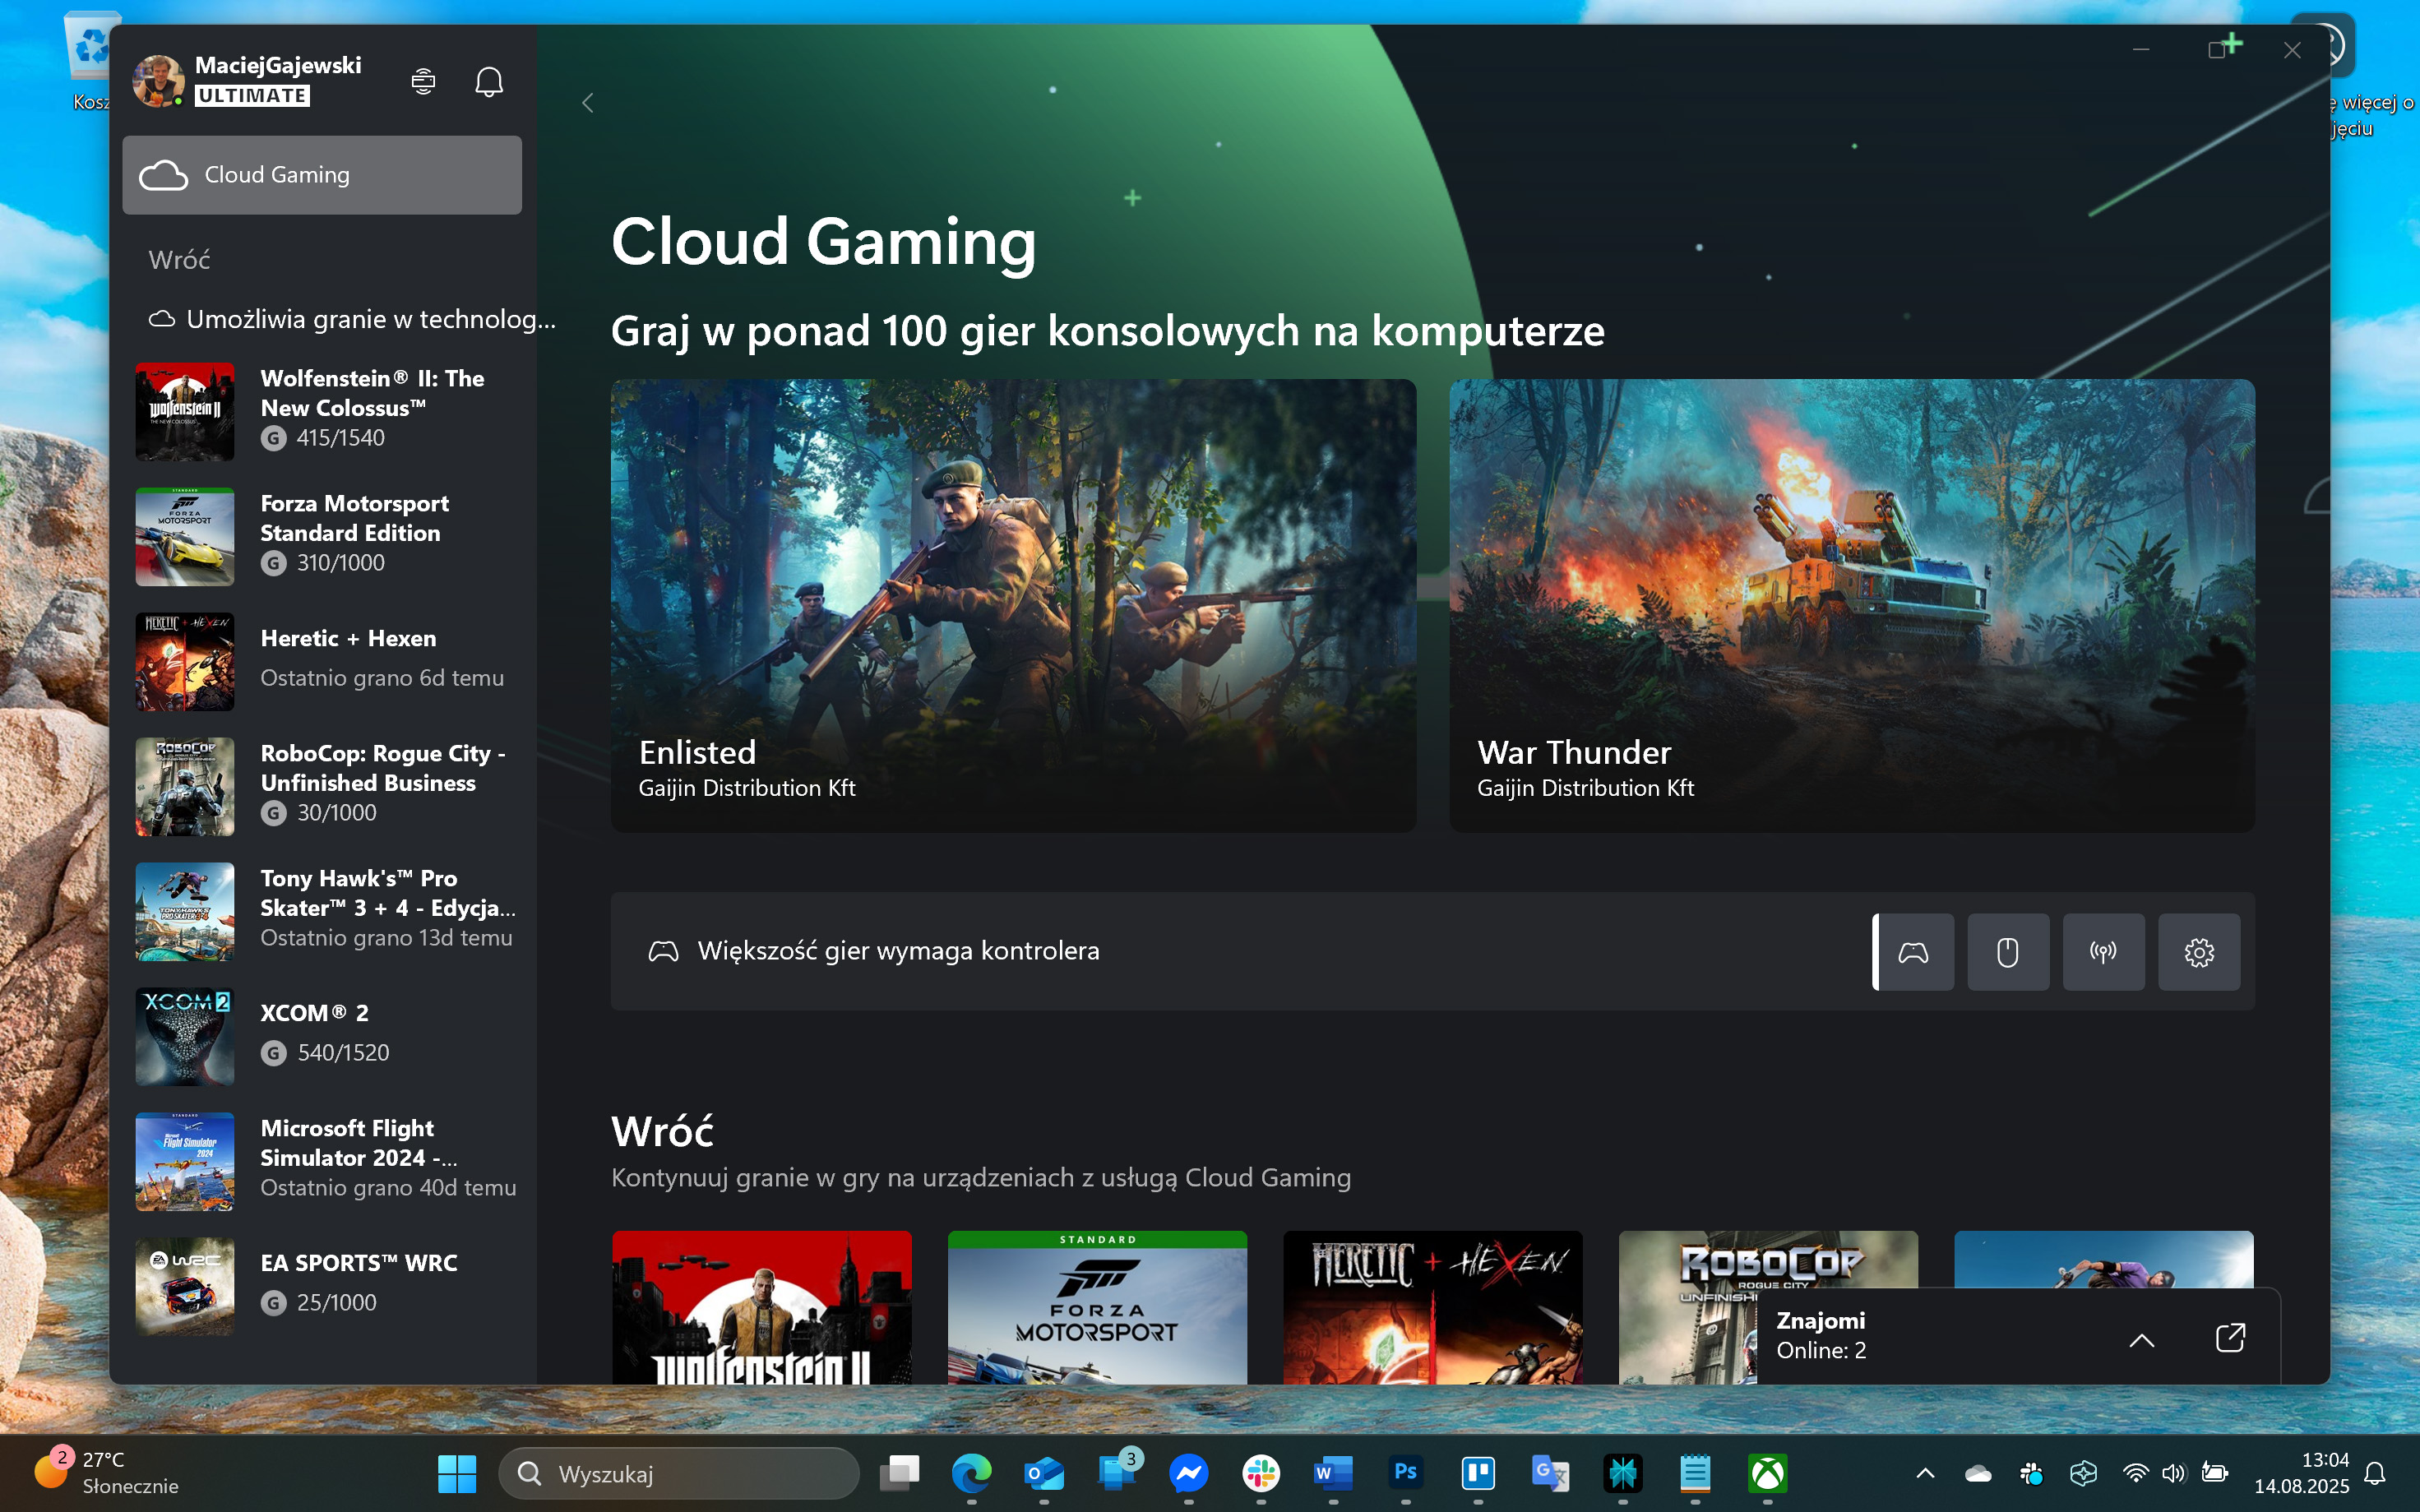Open the Wolfenstein II cover in Wróć row

[x=762, y=1307]
